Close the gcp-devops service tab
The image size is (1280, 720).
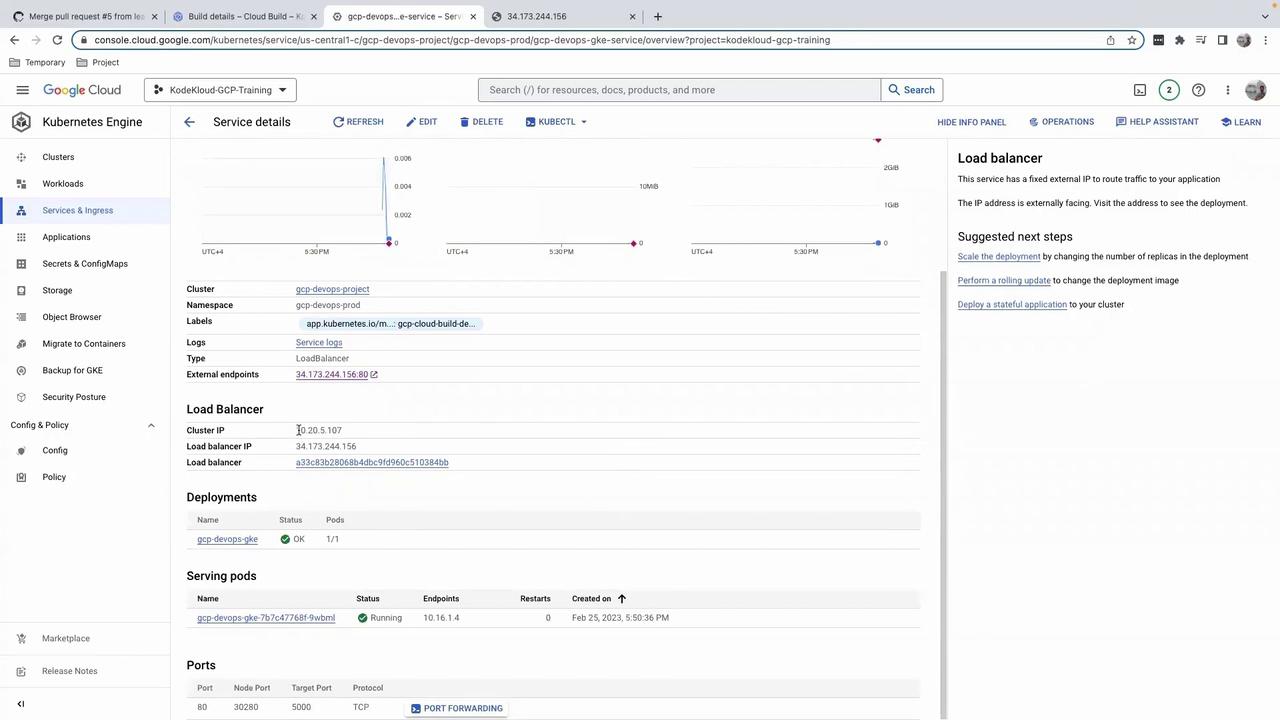click(474, 16)
